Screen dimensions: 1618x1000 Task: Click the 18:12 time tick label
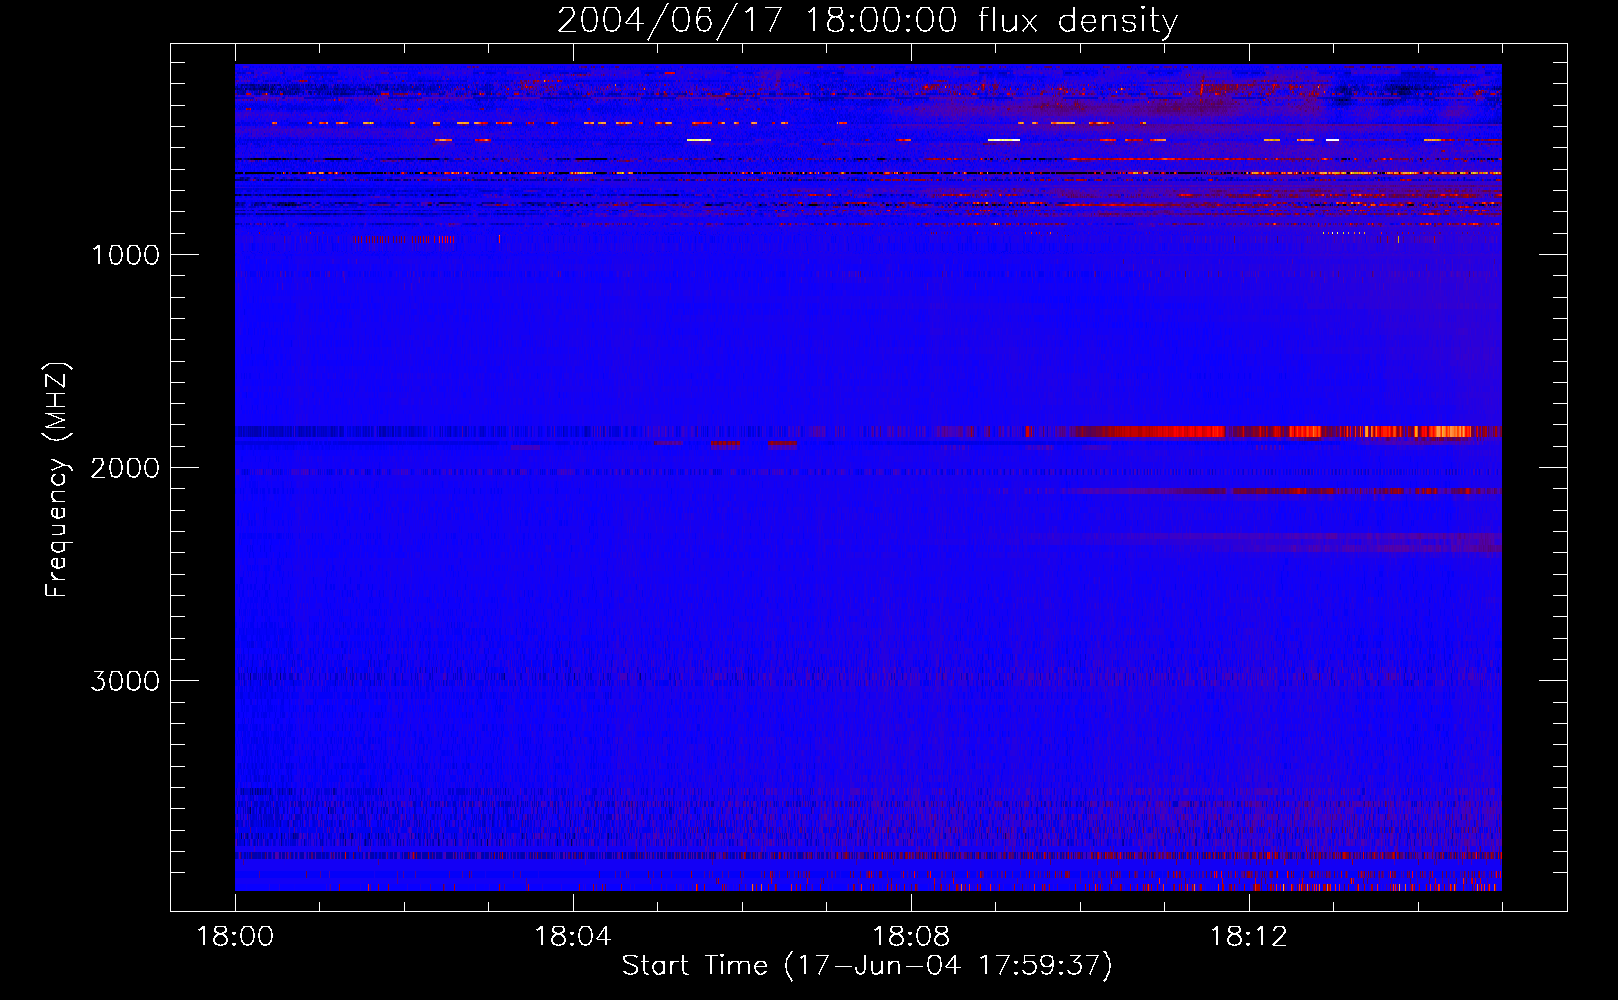(x=1248, y=937)
